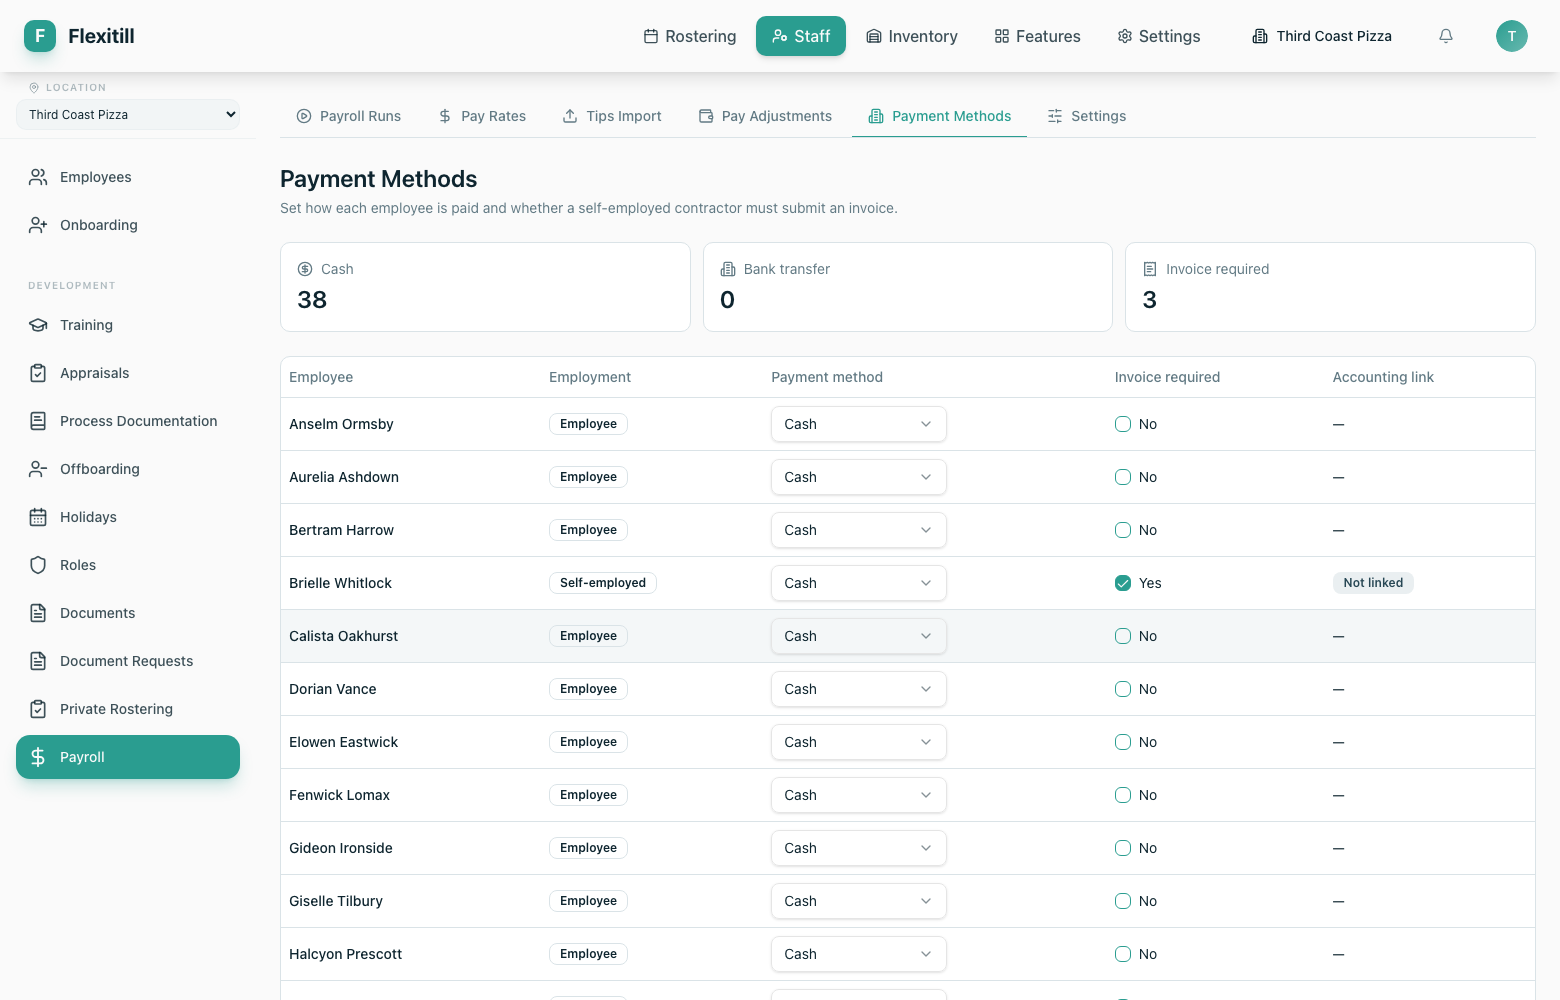This screenshot has height=1000, width=1560.
Task: Open payment method dropdown for Aurelia Ashdown
Action: [x=859, y=477]
